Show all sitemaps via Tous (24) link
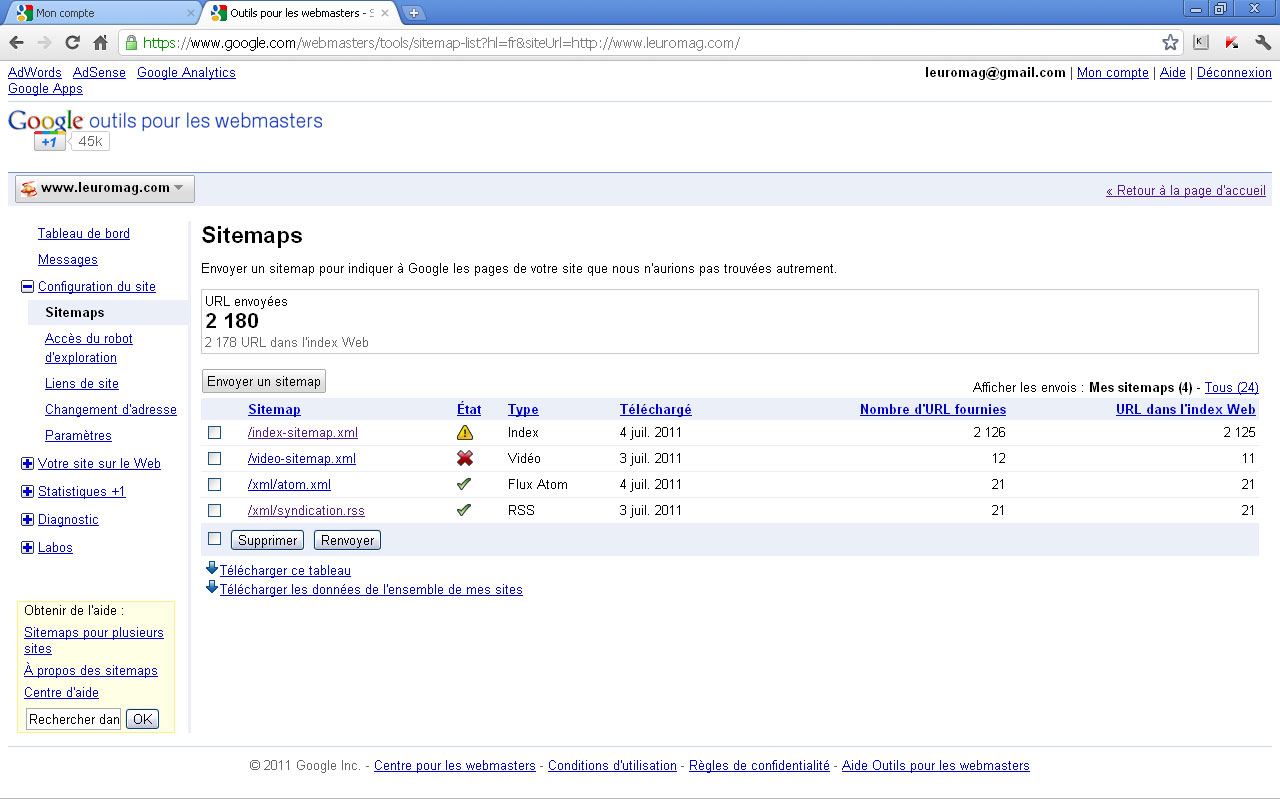Screen dimensions: 1280x800 tap(1231, 388)
